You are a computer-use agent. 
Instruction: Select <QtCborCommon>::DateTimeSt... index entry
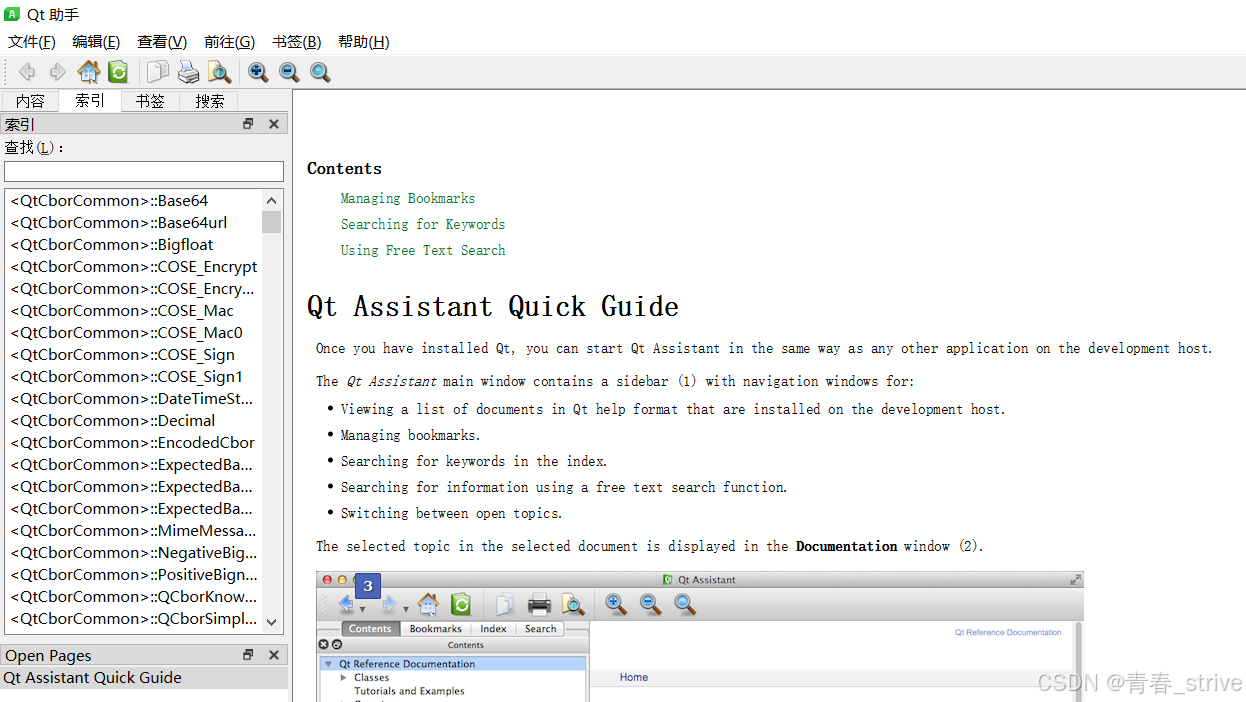tap(133, 398)
